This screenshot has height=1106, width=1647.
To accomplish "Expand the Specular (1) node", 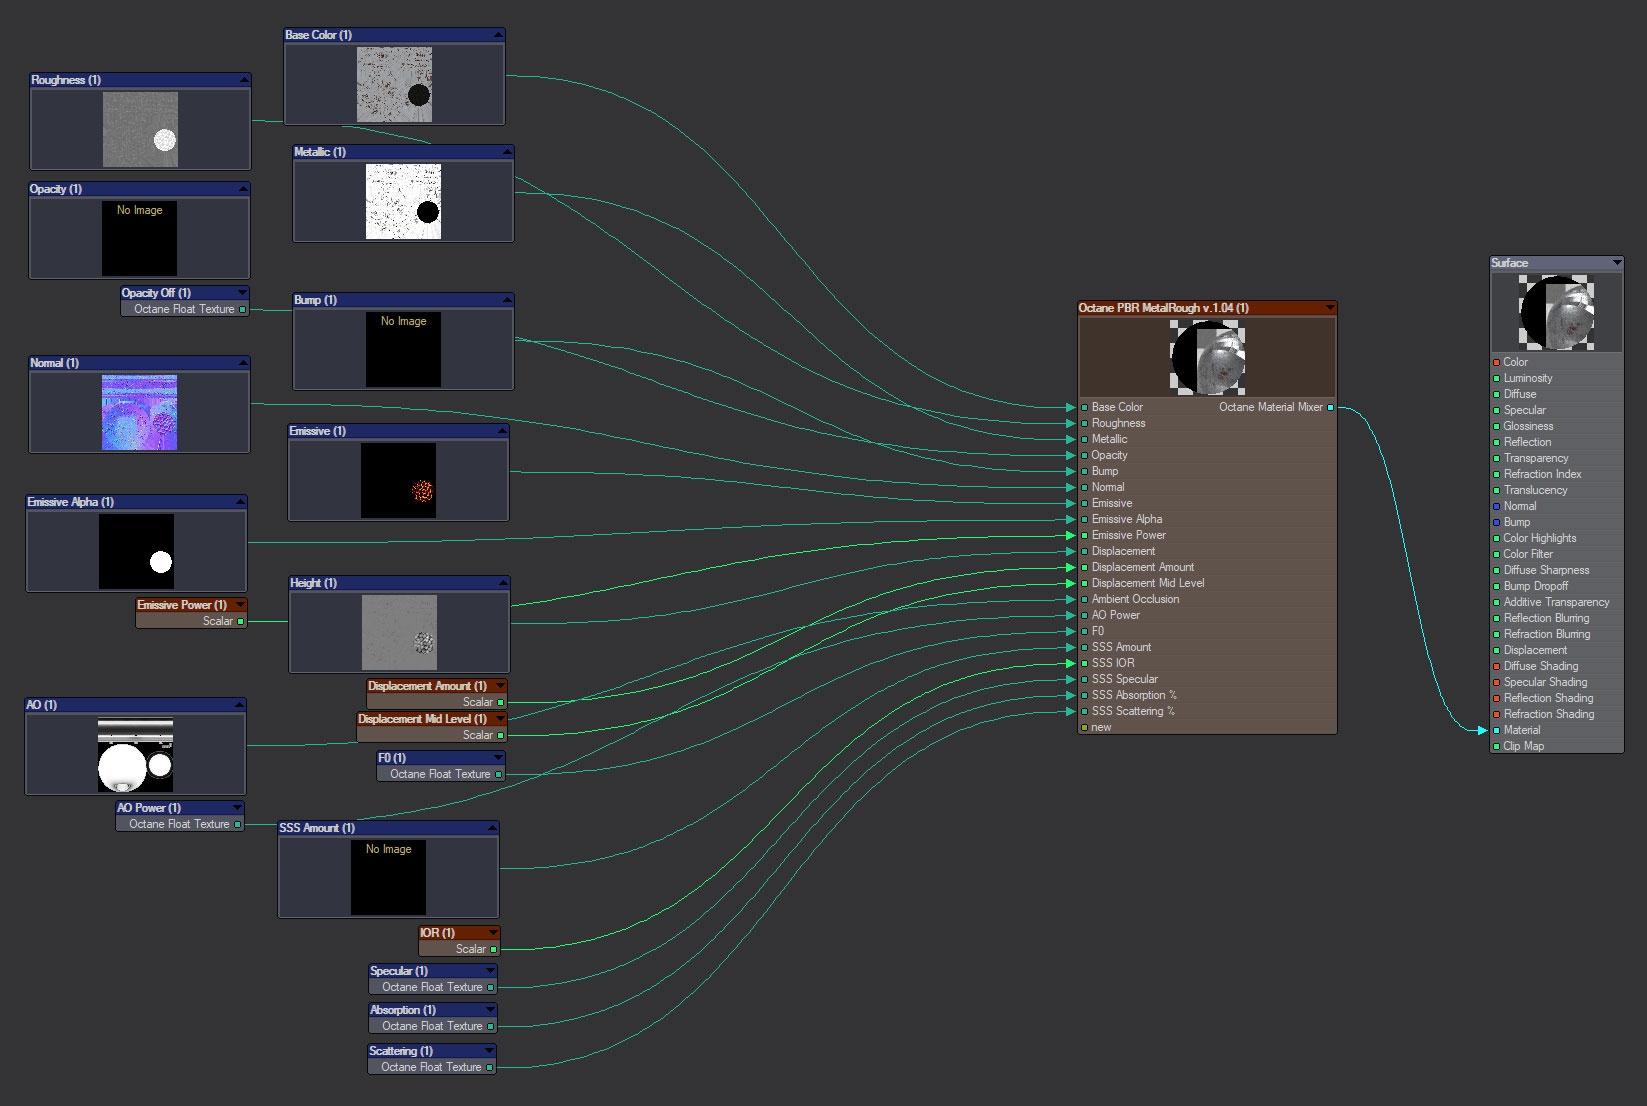I will (x=489, y=971).
